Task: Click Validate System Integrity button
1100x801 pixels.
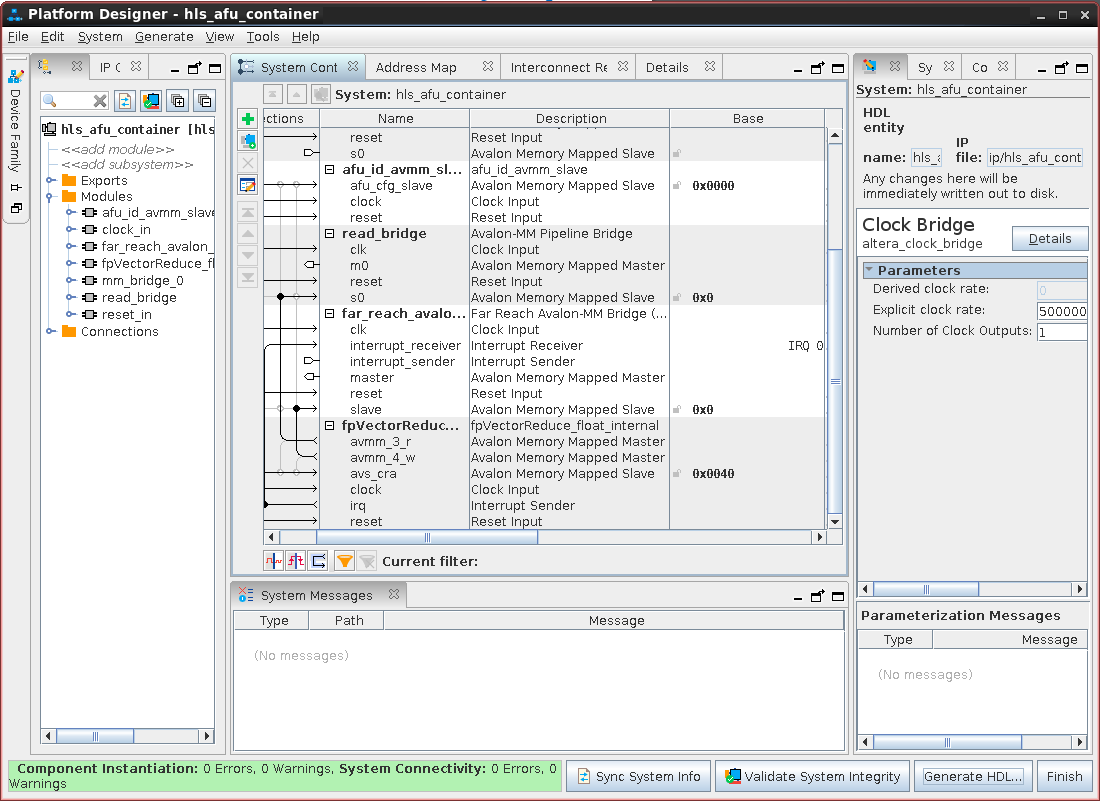Action: point(812,776)
